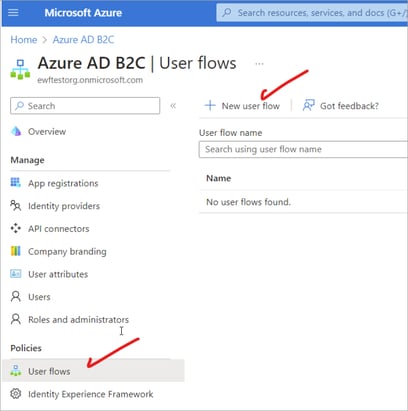The height and width of the screenshot is (411, 408).
Task: Click the ewftestorg.onmicrosoft.com tenant name
Action: click(90, 80)
